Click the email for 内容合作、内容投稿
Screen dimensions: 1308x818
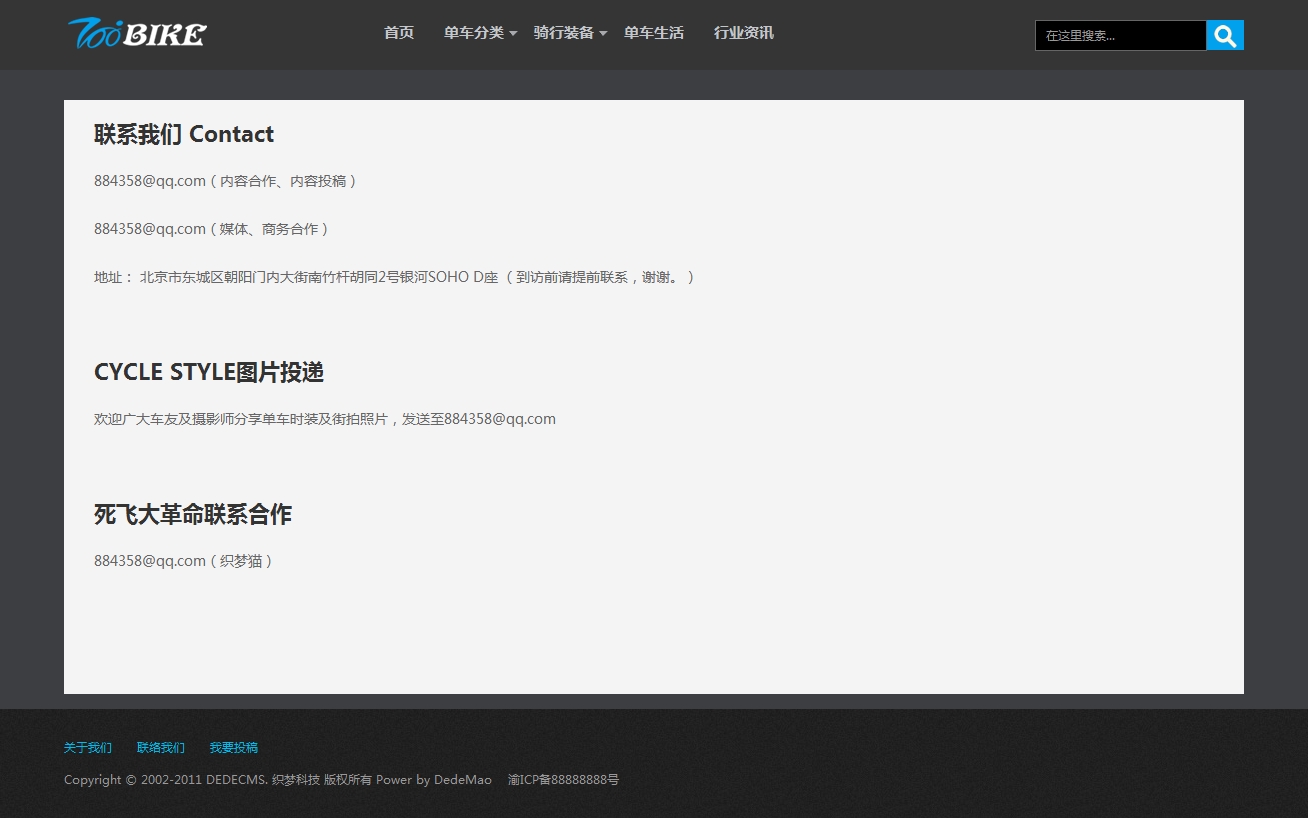(x=150, y=181)
